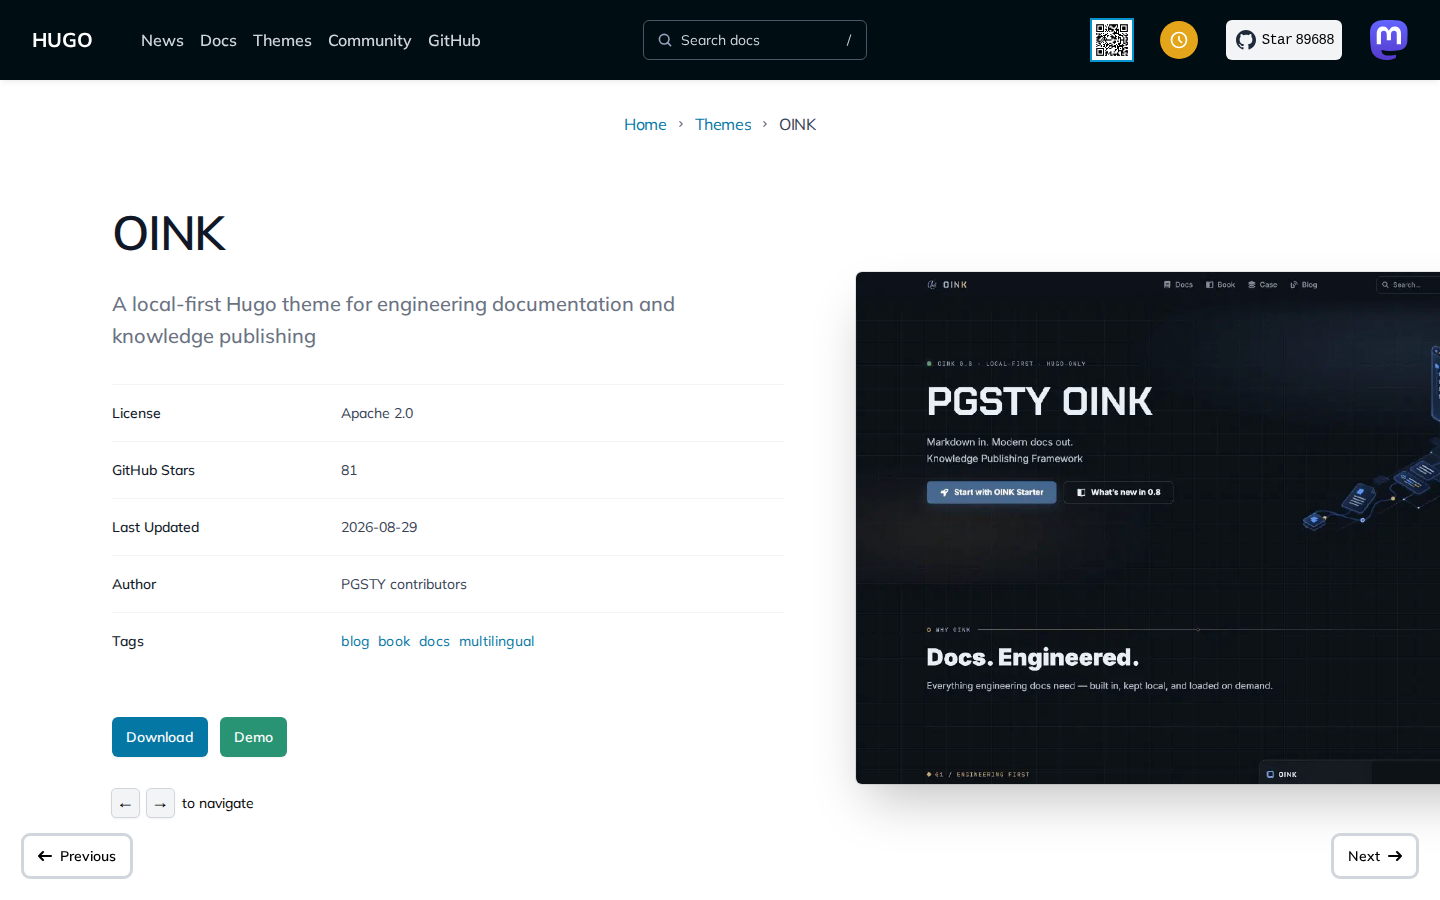Click the multilingual tag link
The height and width of the screenshot is (900, 1440).
(x=497, y=641)
